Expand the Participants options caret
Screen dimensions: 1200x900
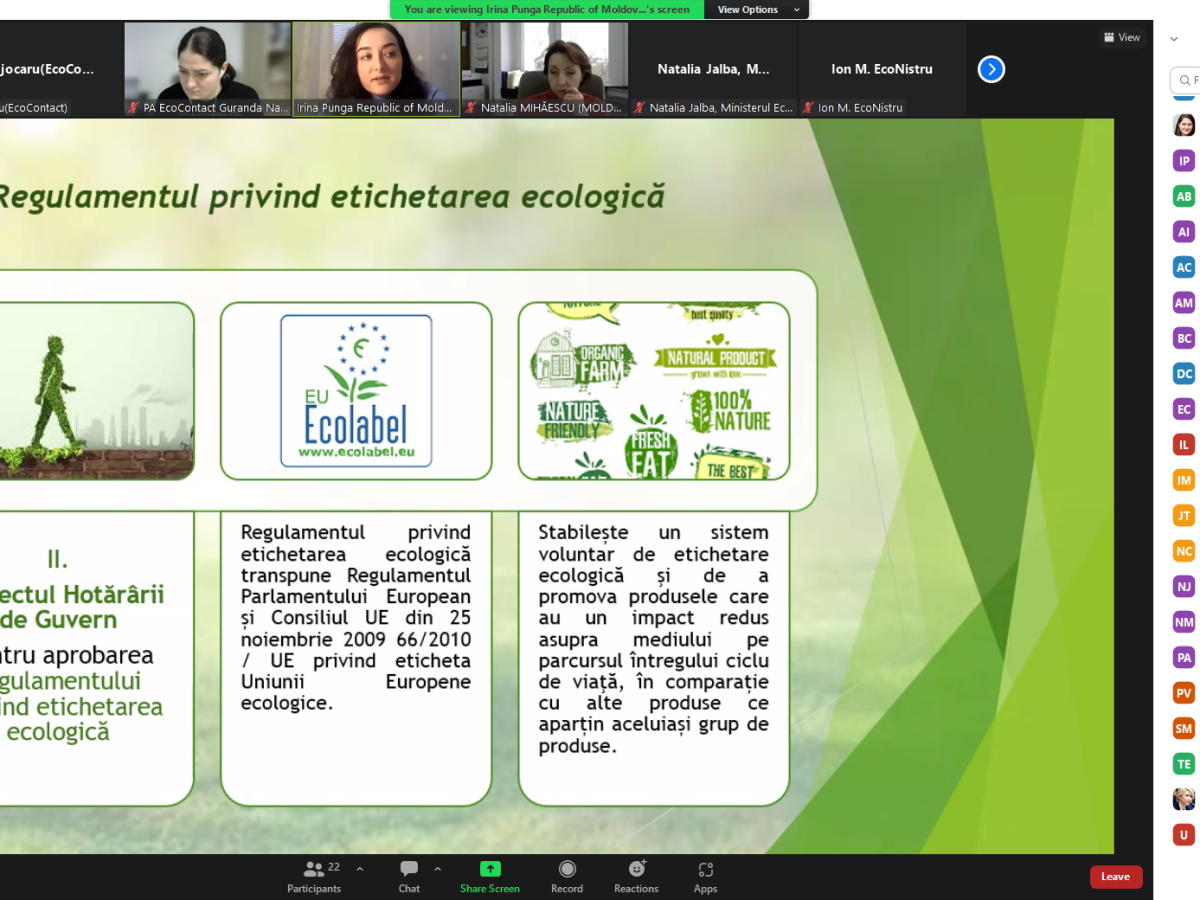(x=360, y=869)
